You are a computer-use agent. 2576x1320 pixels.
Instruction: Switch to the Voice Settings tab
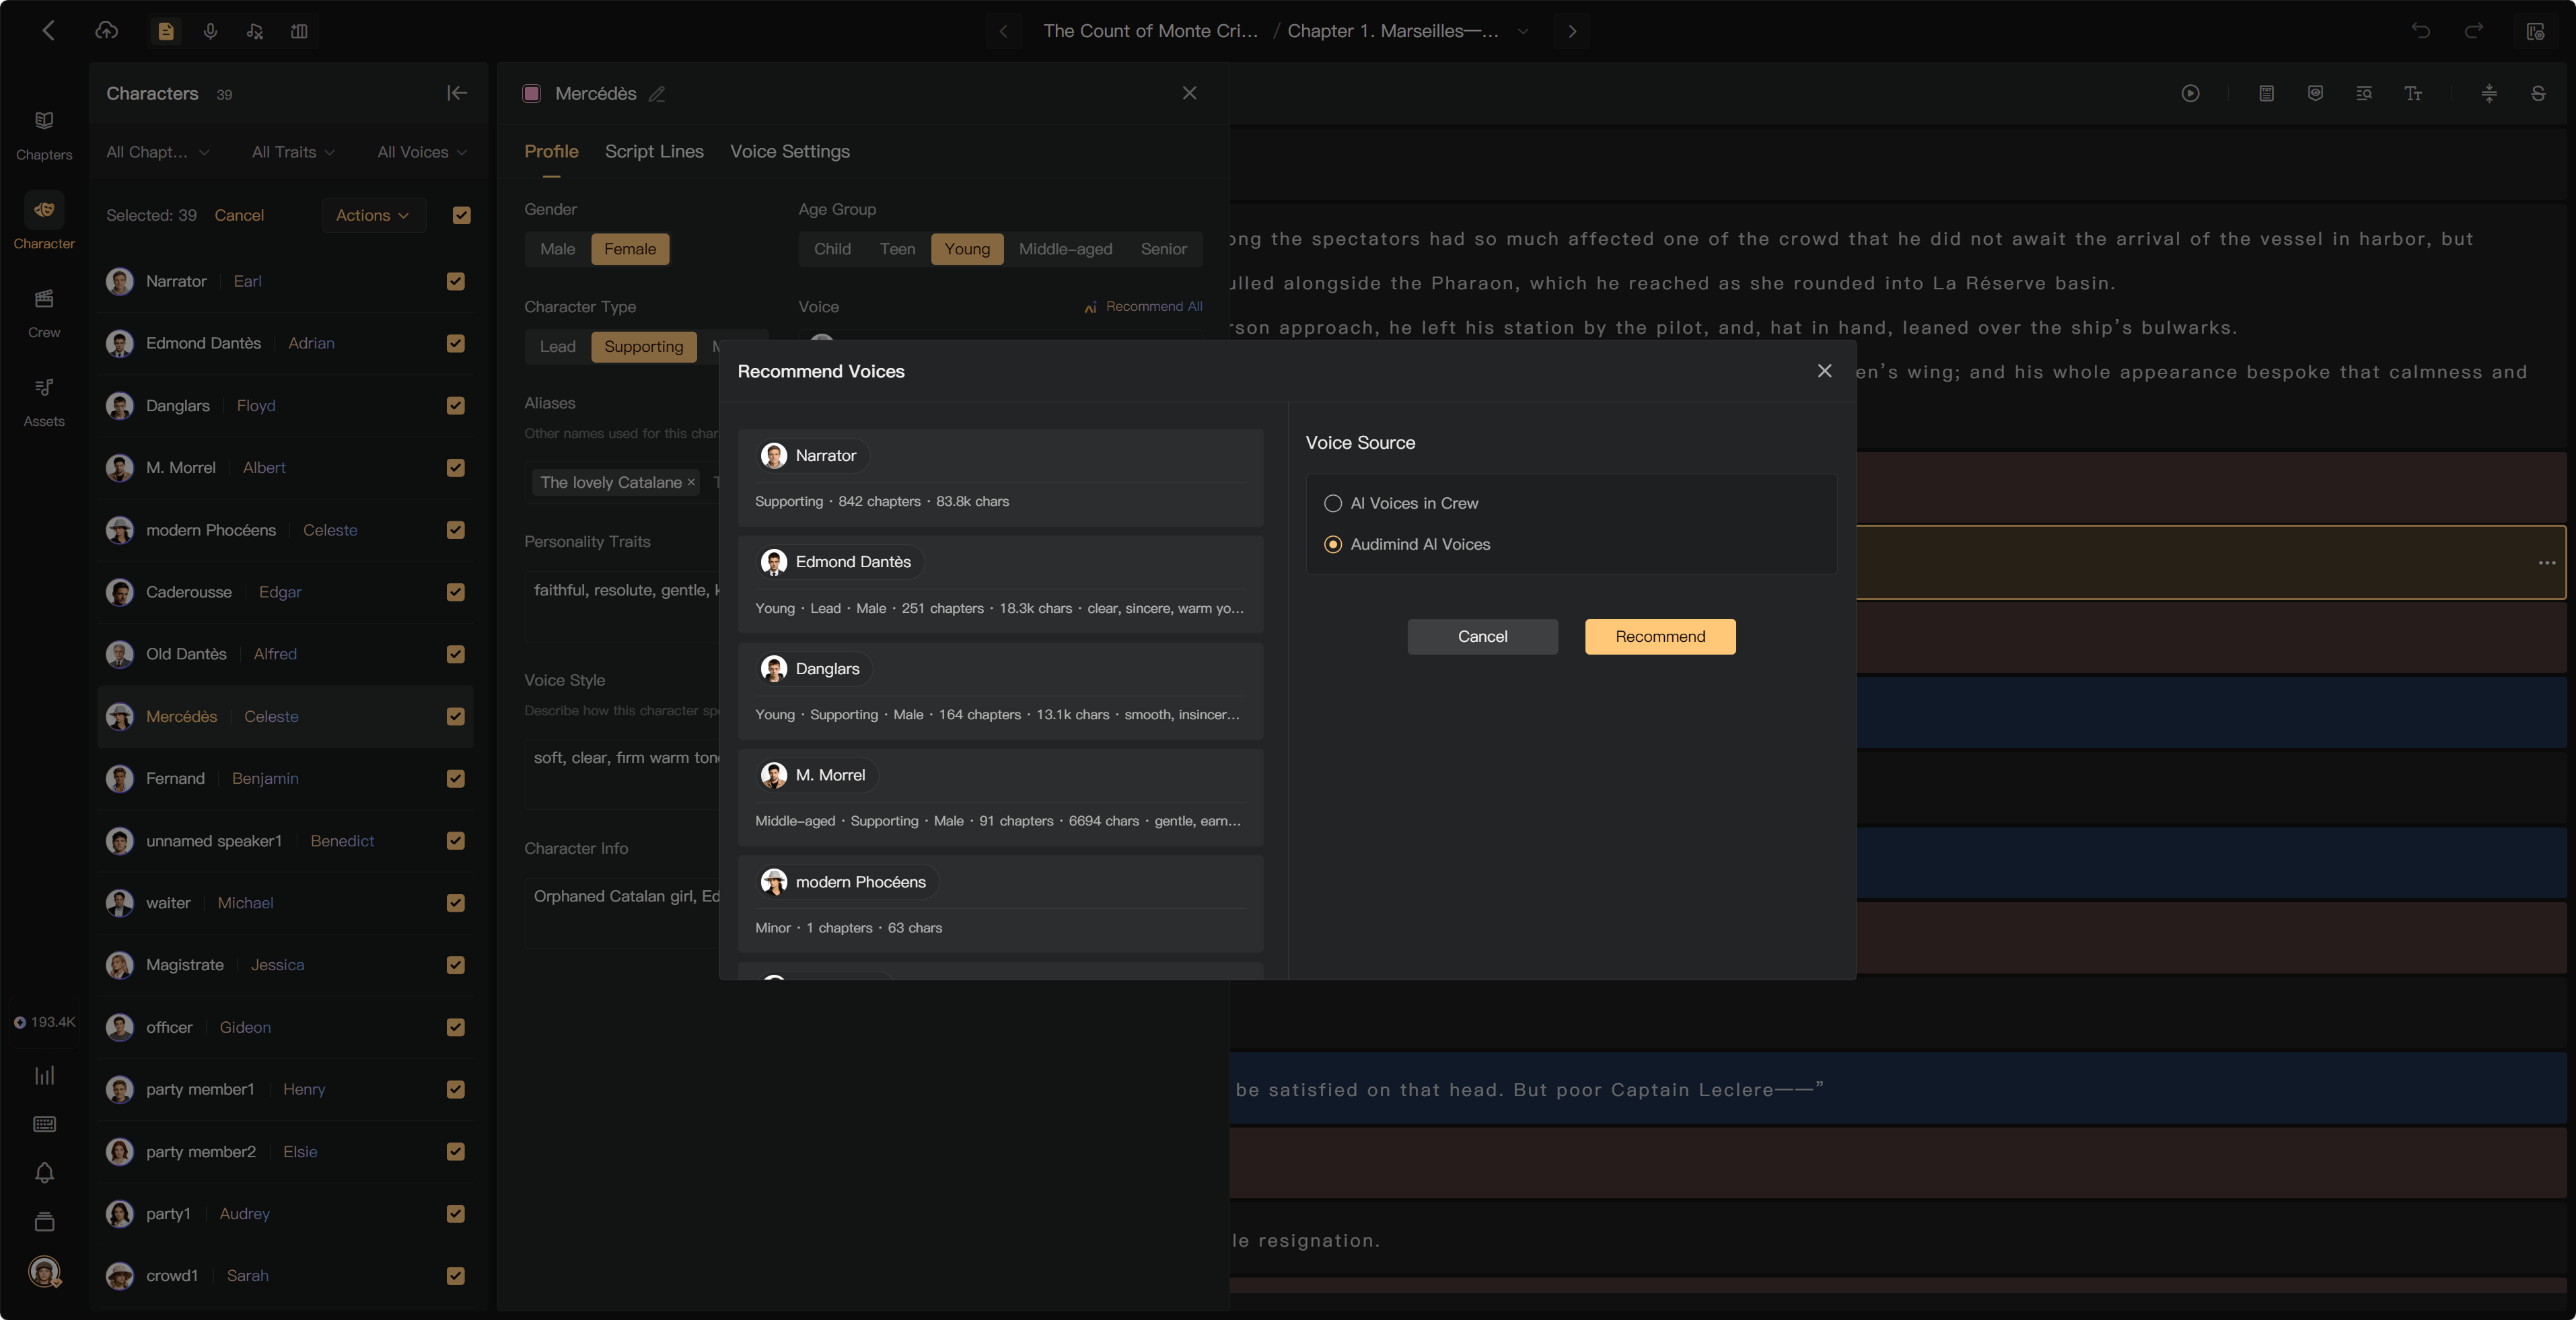click(790, 151)
